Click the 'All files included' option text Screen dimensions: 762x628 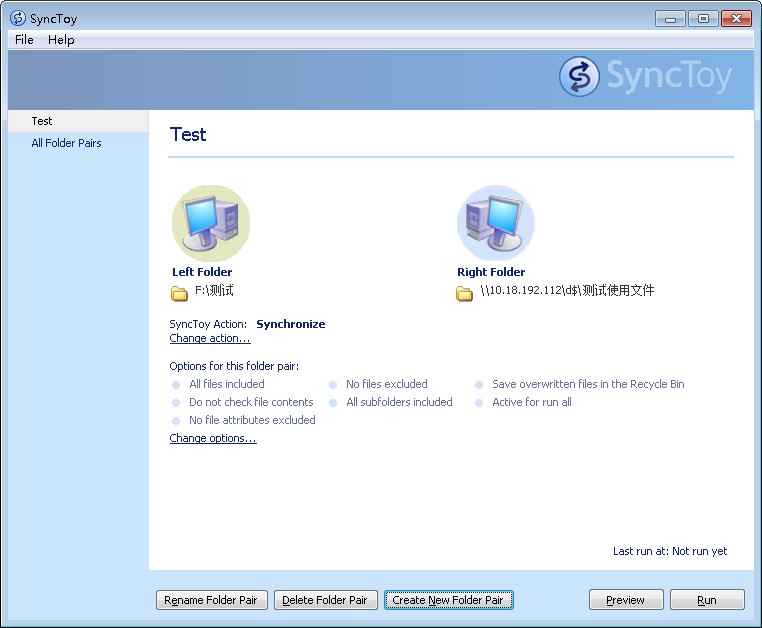227,384
